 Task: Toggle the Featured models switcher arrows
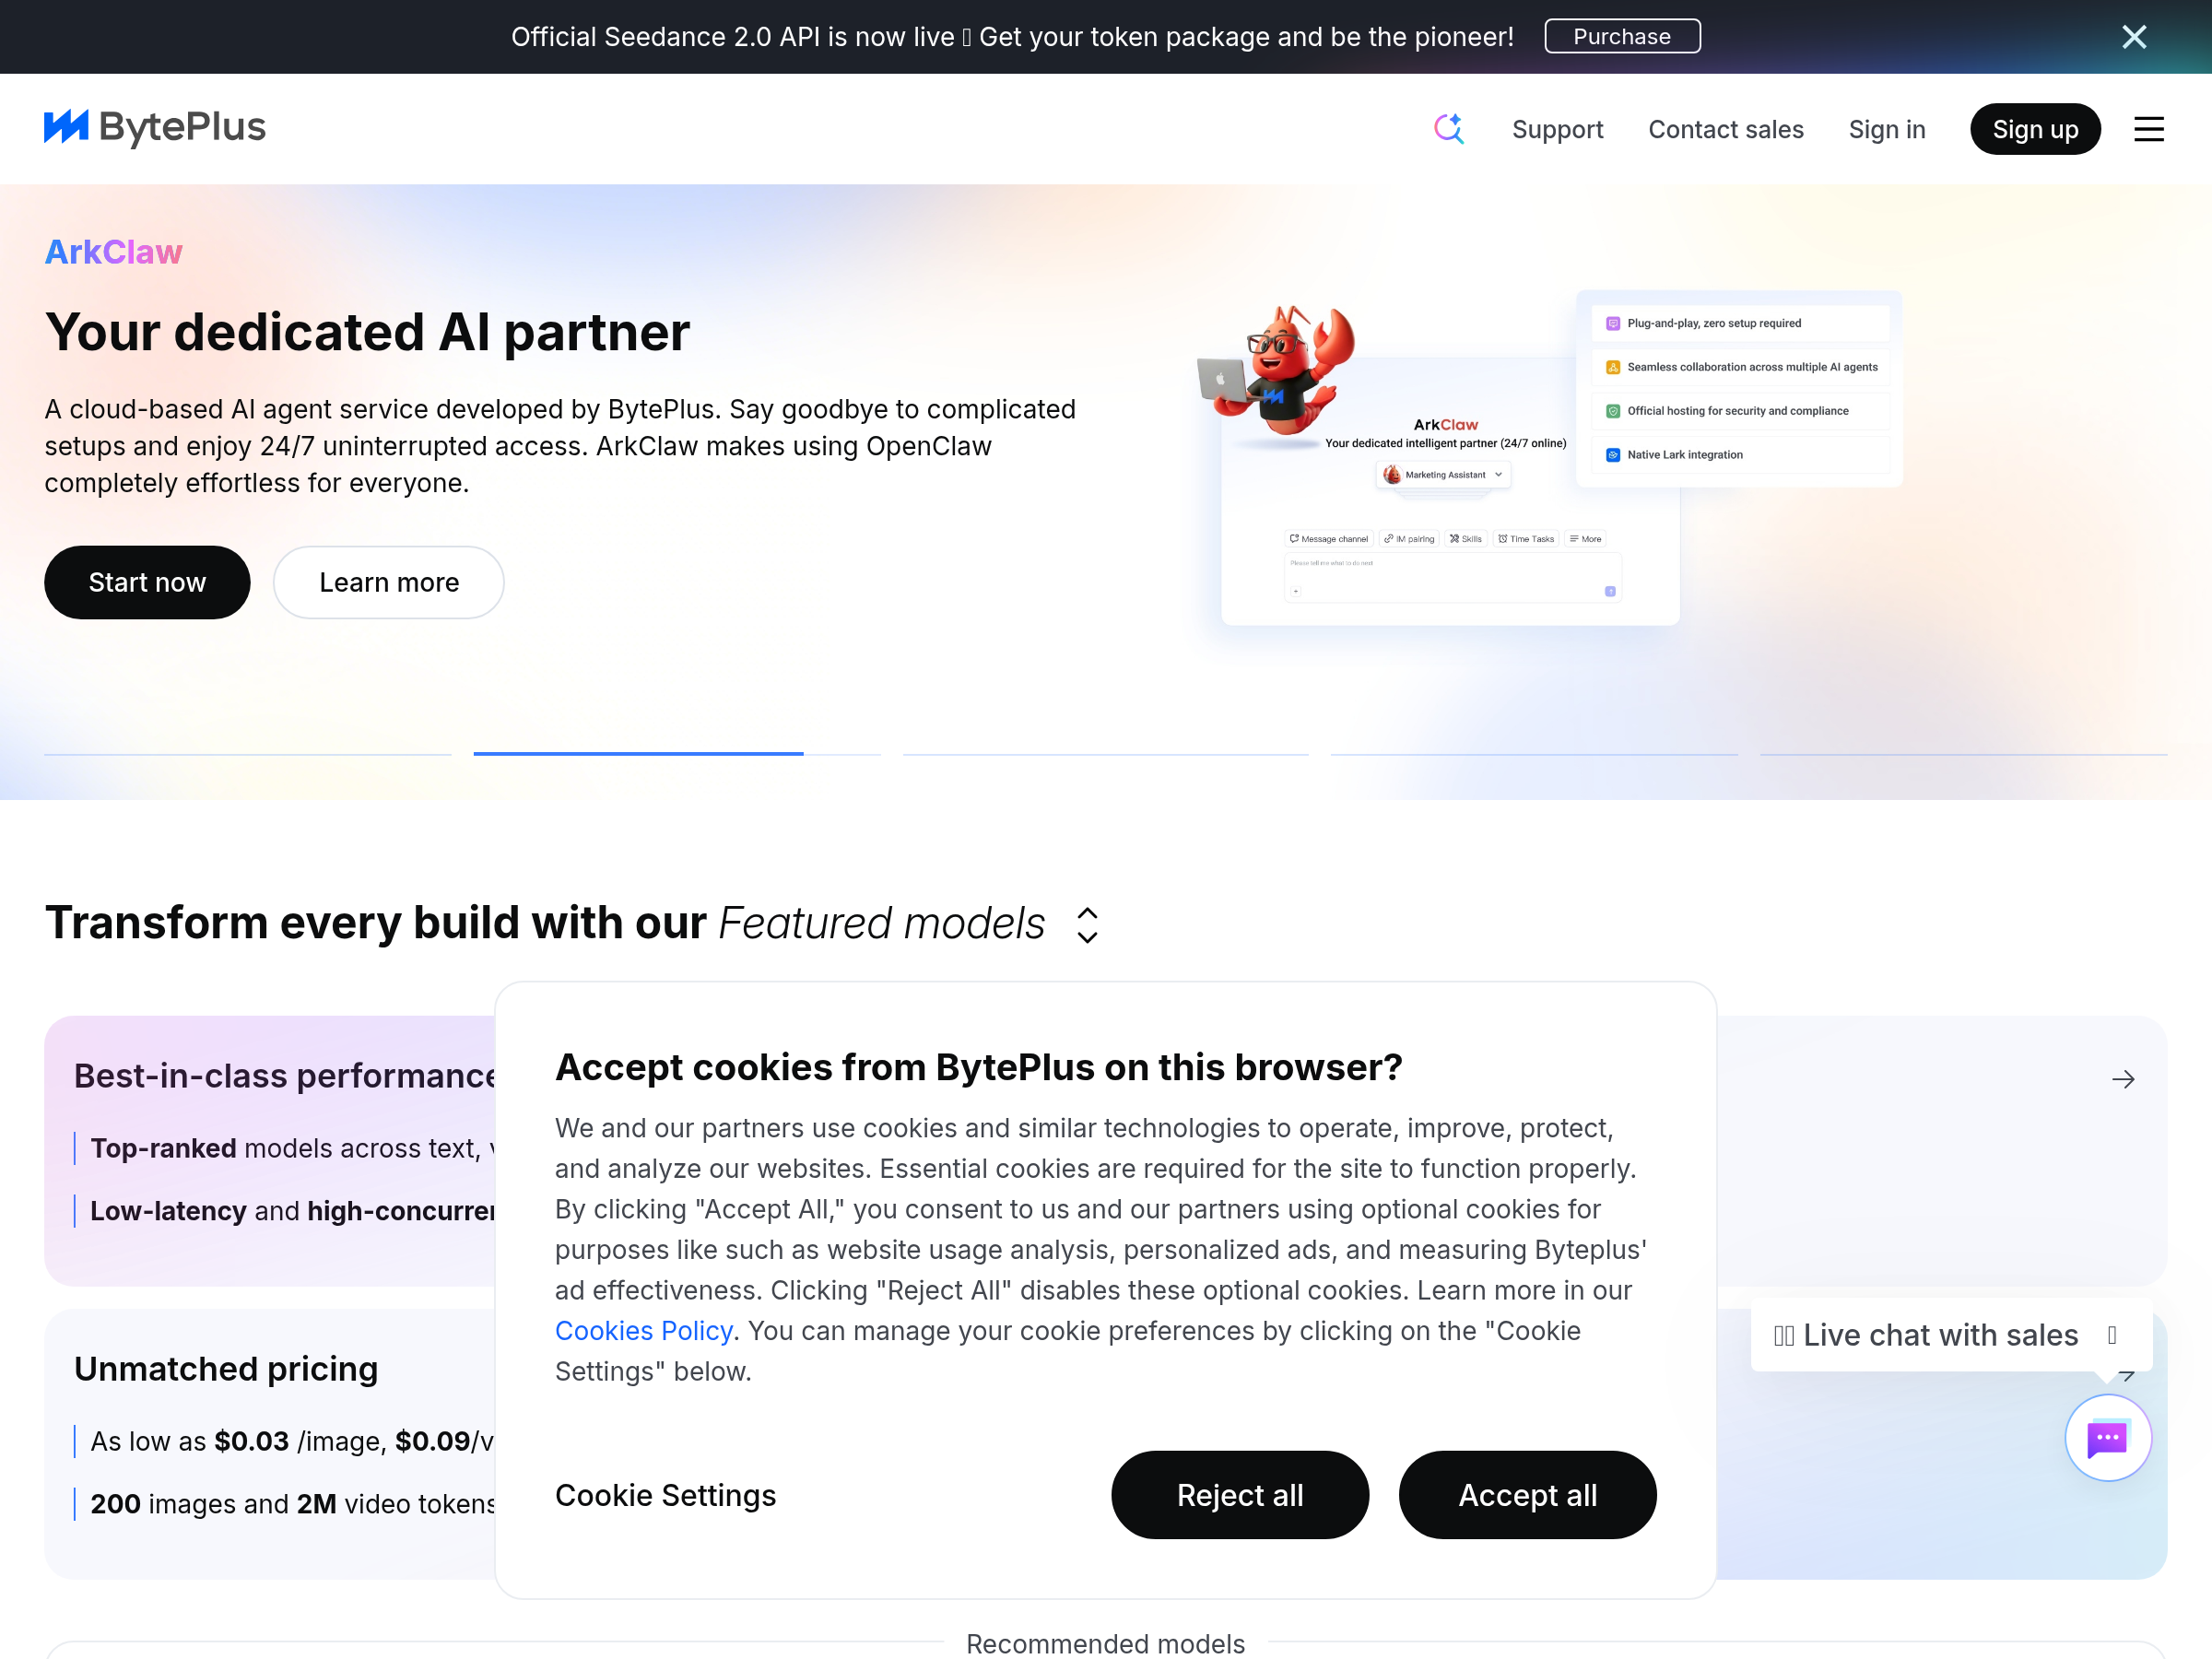click(x=1087, y=925)
